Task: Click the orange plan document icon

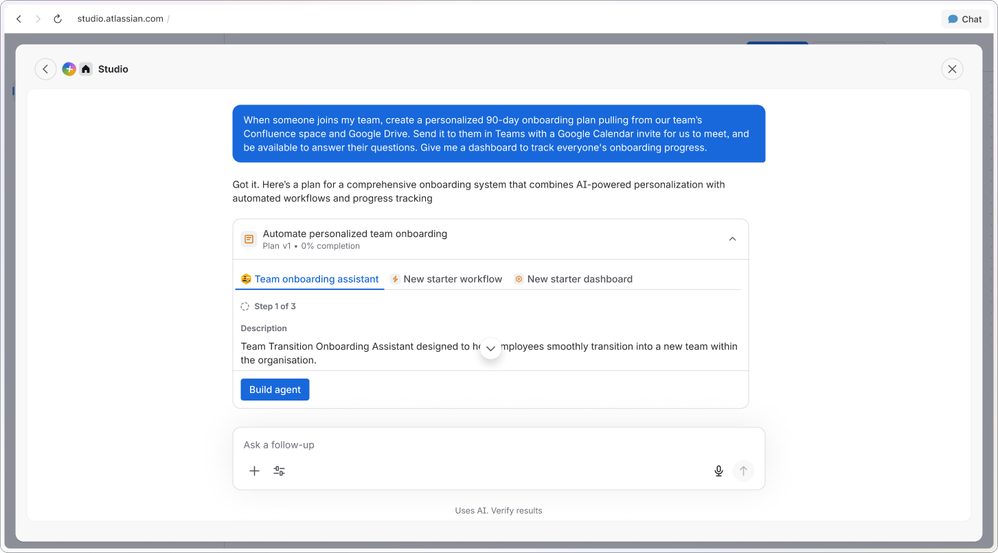Action: (249, 239)
